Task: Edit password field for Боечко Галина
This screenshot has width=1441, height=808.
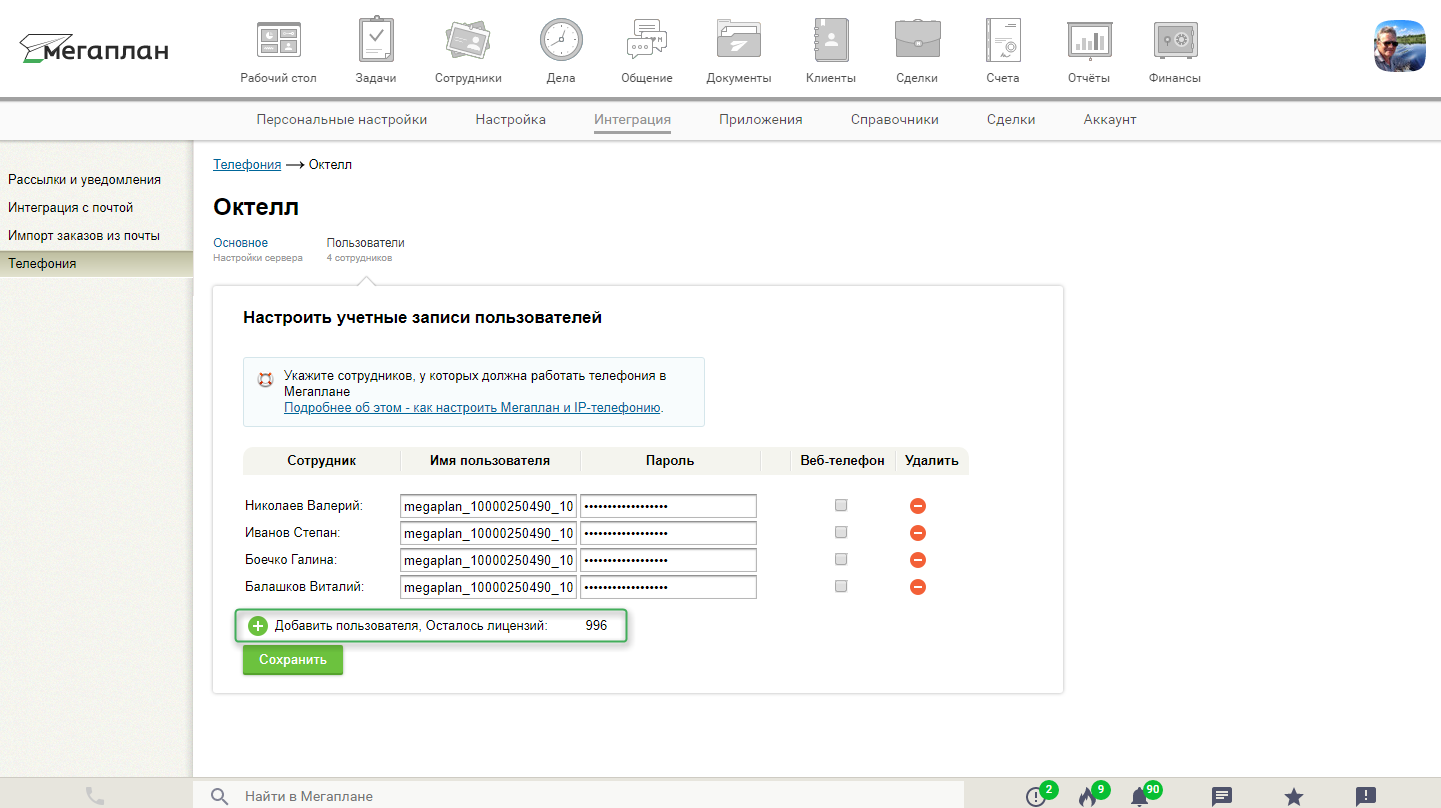Action: tap(668, 560)
